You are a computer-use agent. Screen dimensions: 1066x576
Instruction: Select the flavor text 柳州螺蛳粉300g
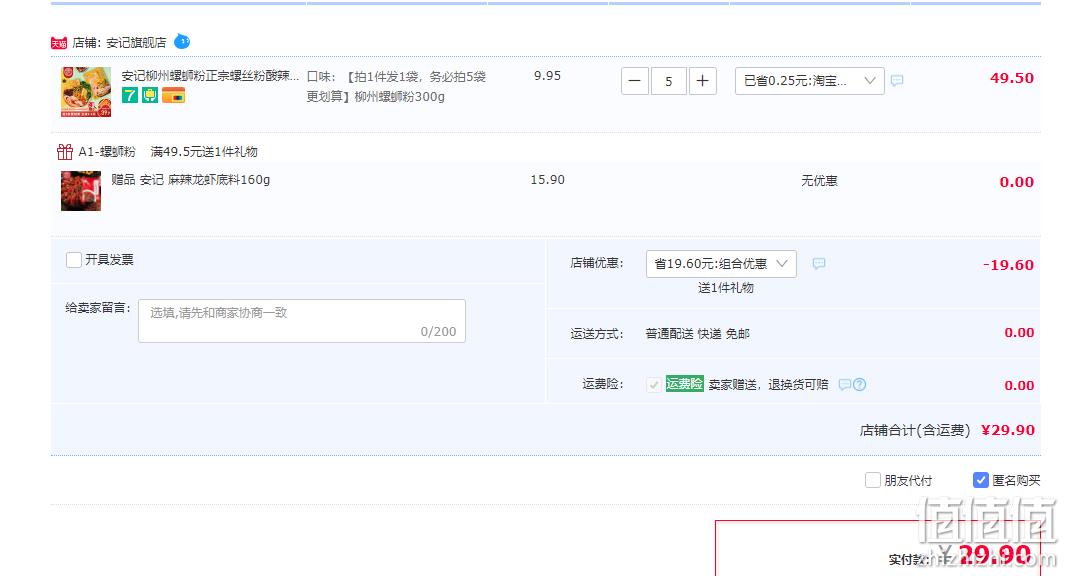tap(400, 97)
